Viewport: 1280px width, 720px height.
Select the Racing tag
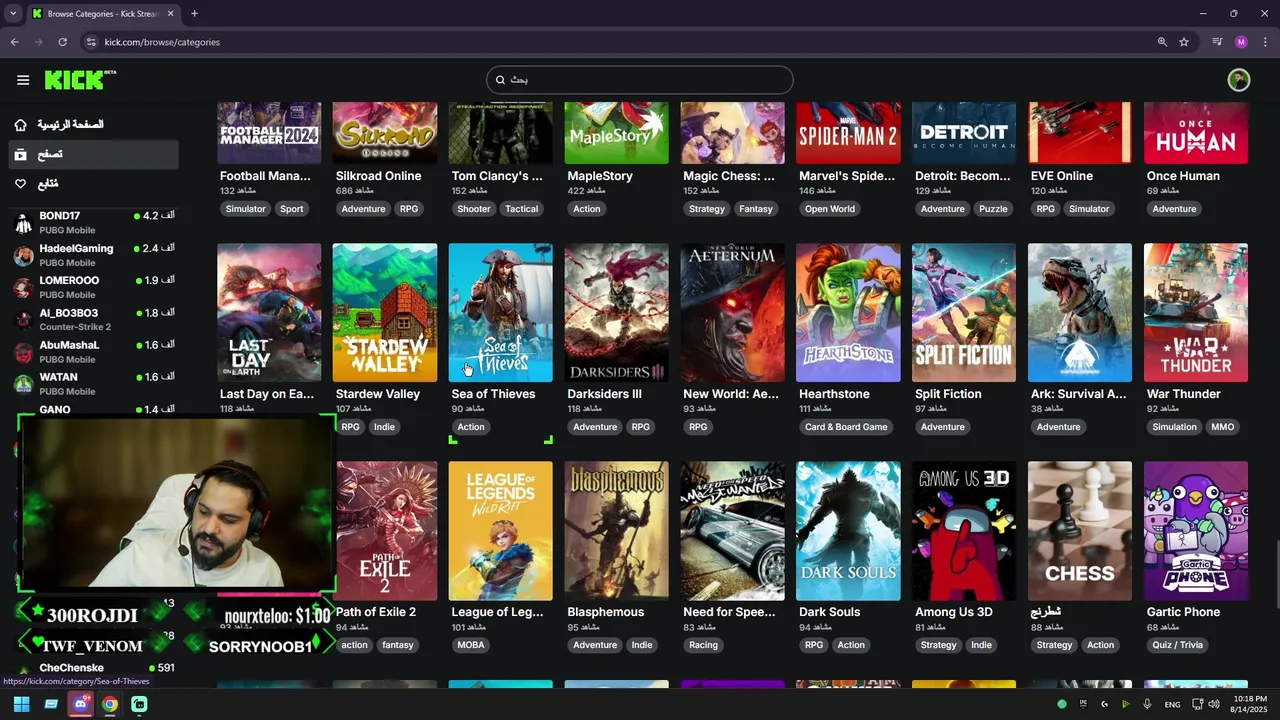704,645
